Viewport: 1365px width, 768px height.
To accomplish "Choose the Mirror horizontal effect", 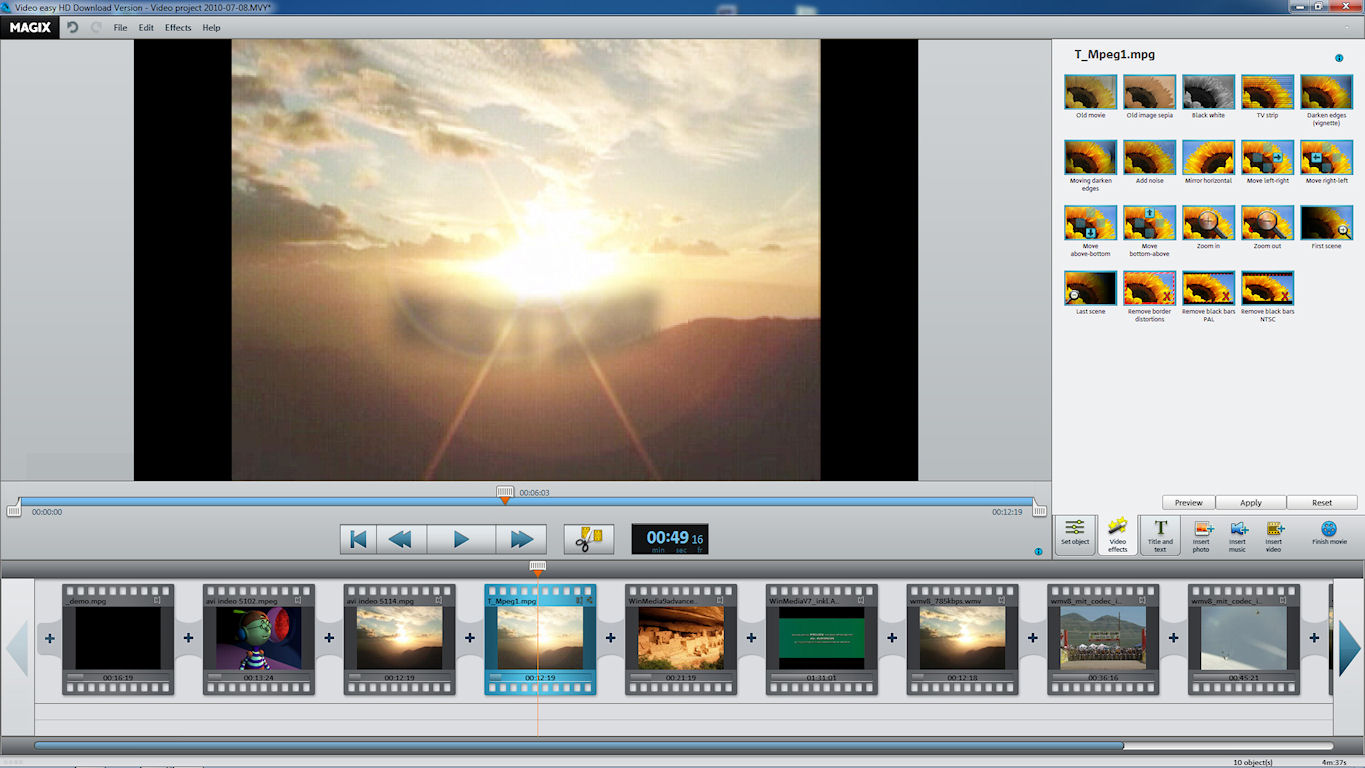I will (x=1208, y=158).
